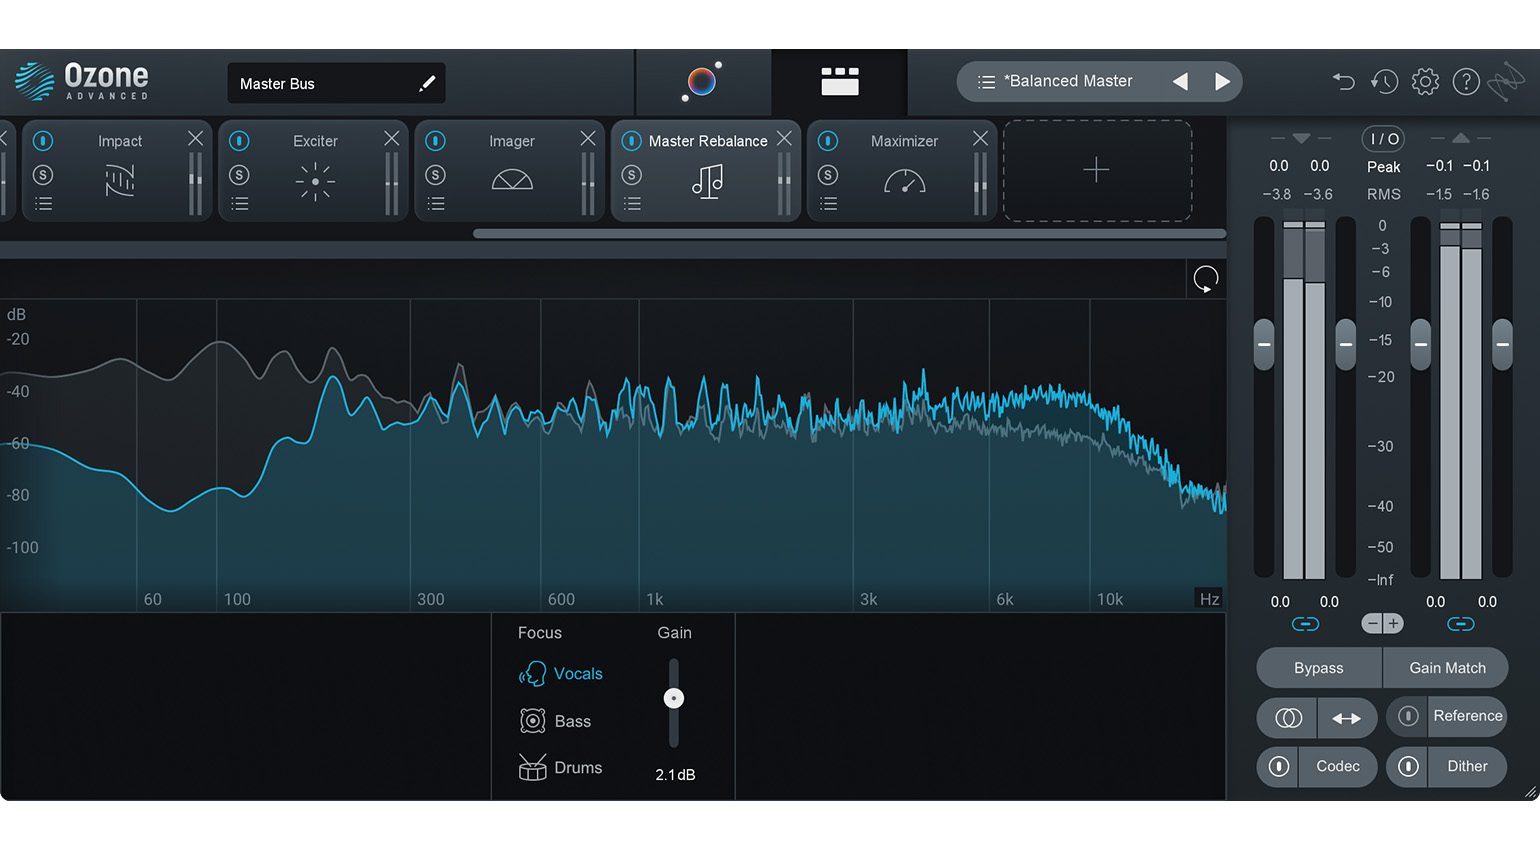
Task: Click the Gain Match button
Action: pos(1446,668)
